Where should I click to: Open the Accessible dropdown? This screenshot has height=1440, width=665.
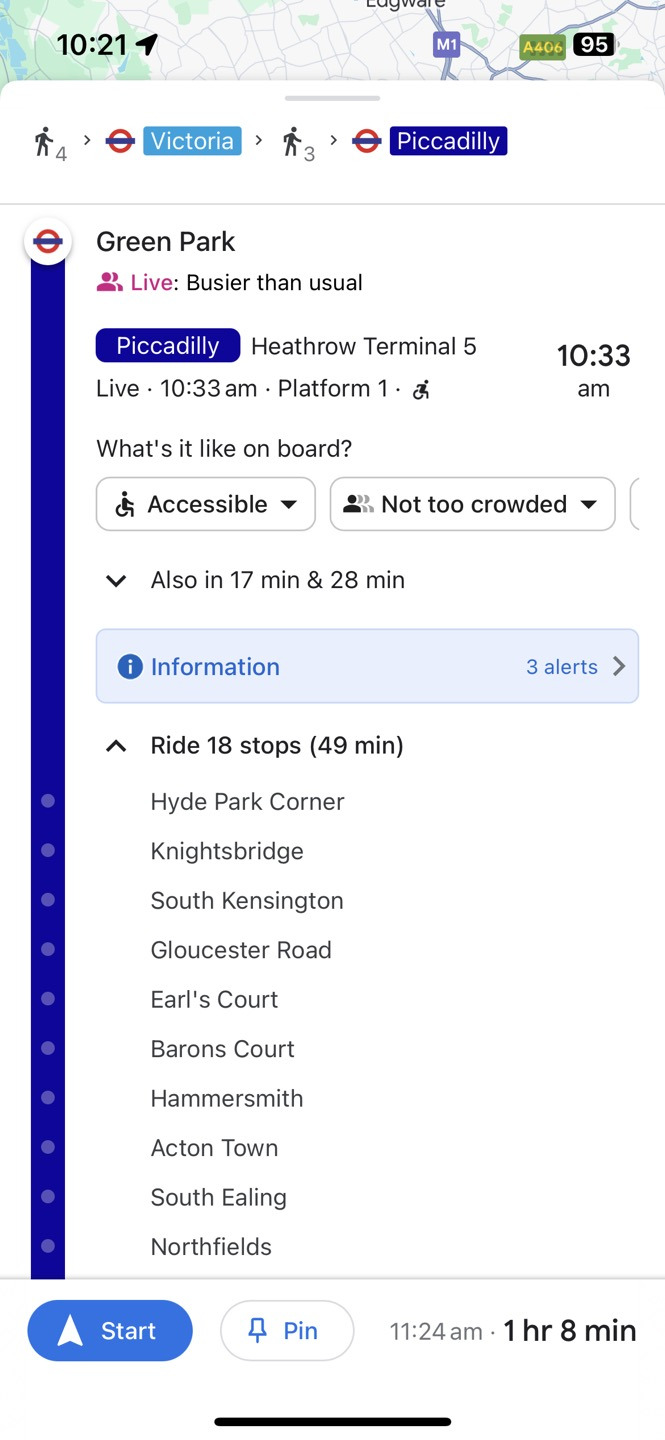206,504
